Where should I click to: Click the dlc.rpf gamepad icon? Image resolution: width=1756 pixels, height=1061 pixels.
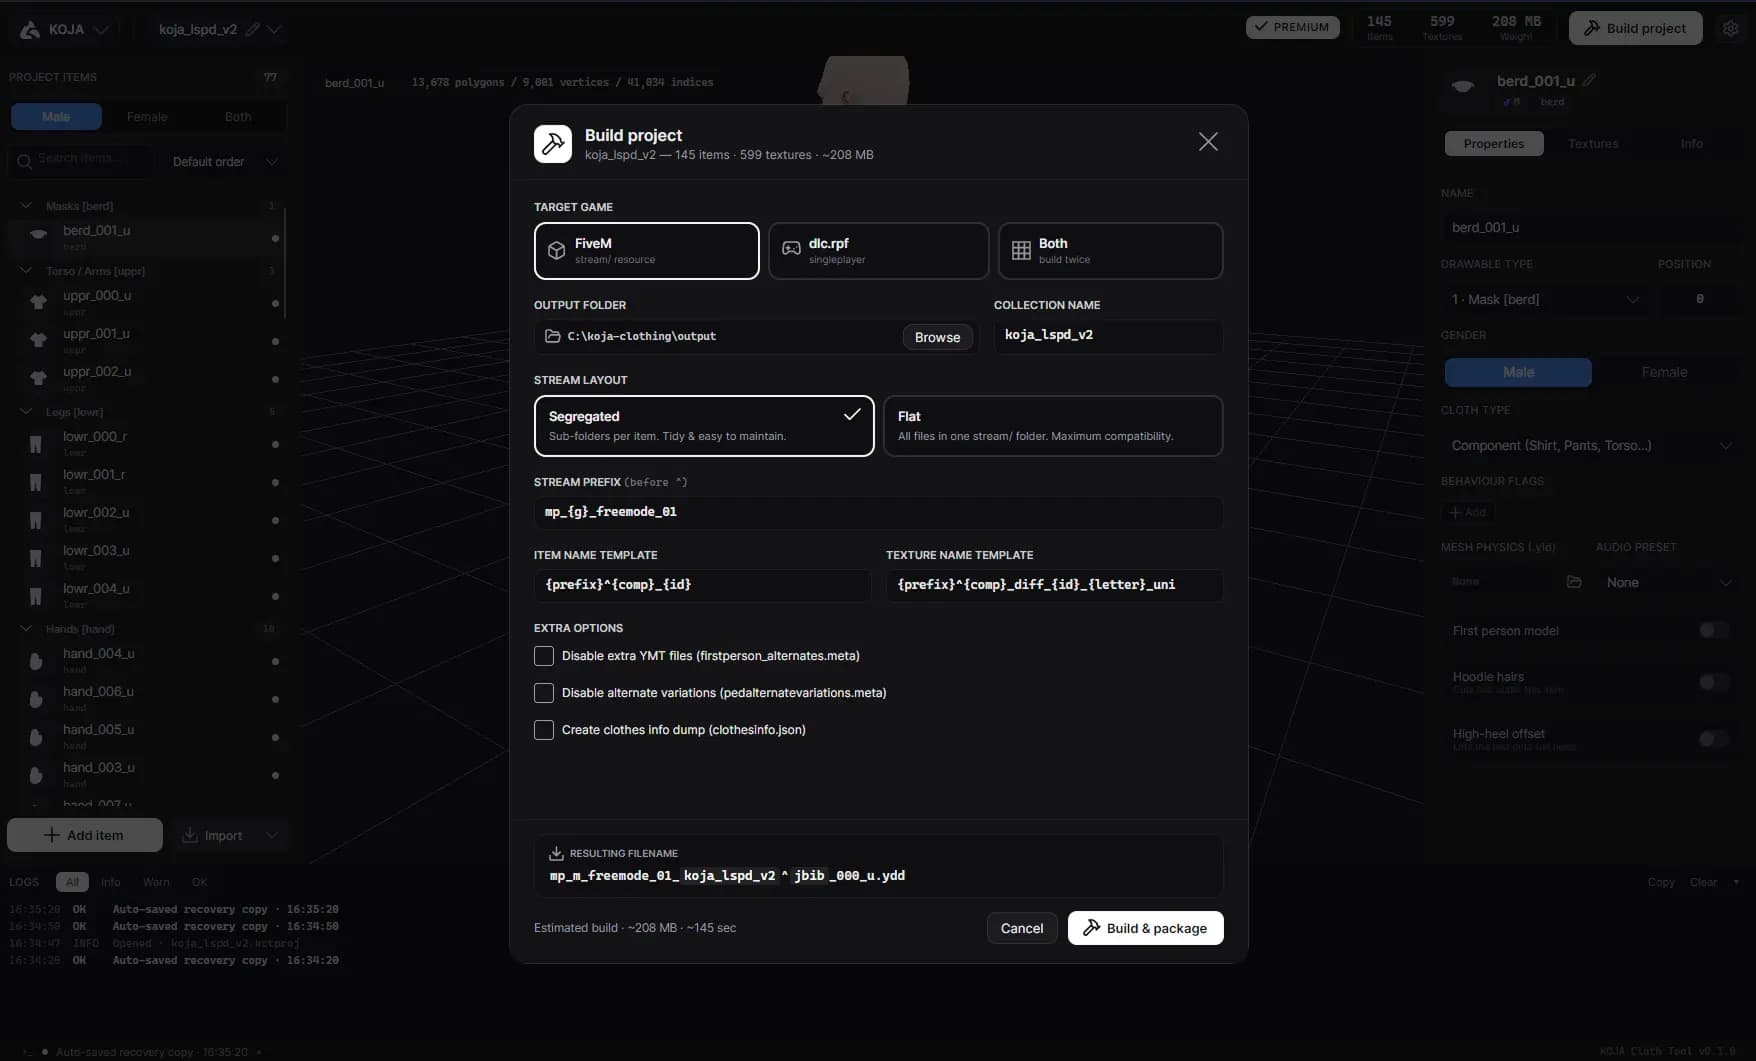(x=791, y=249)
